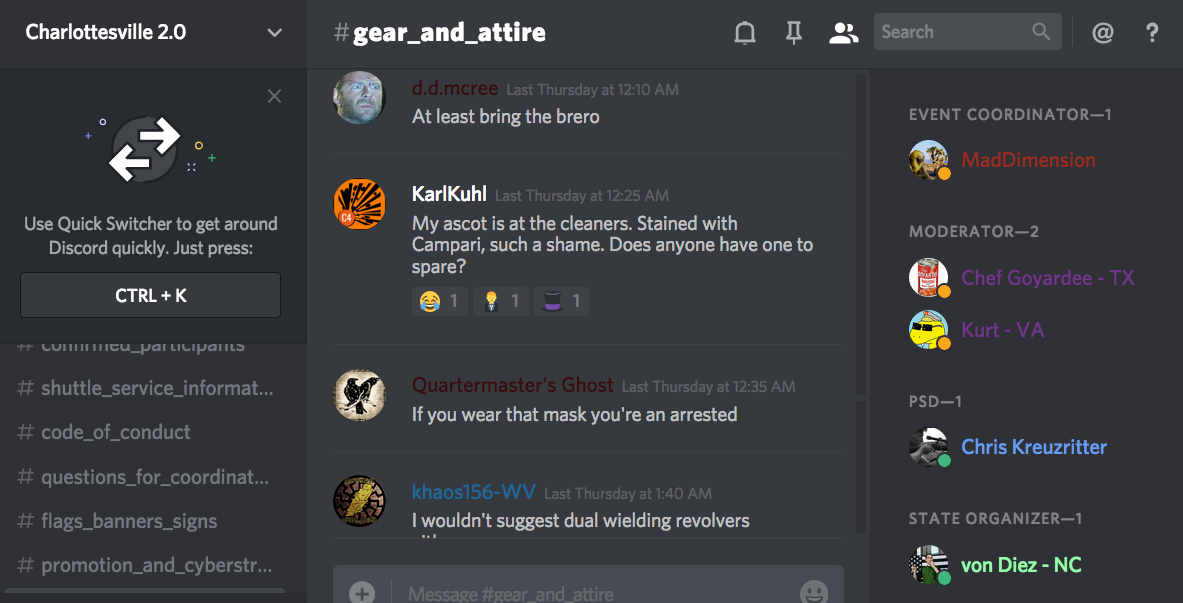
Task: Expand the Charlottesville 2.0 server dropdown
Action: pos(275,32)
